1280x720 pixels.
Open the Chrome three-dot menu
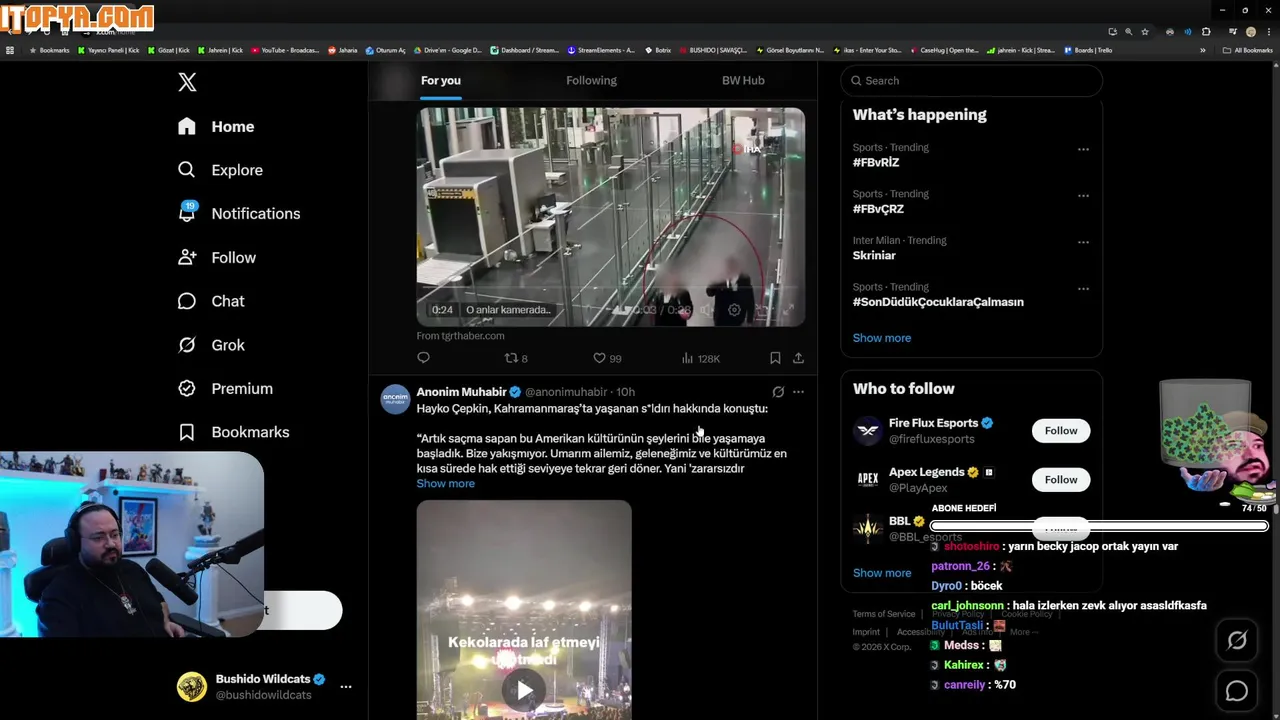point(1267,32)
